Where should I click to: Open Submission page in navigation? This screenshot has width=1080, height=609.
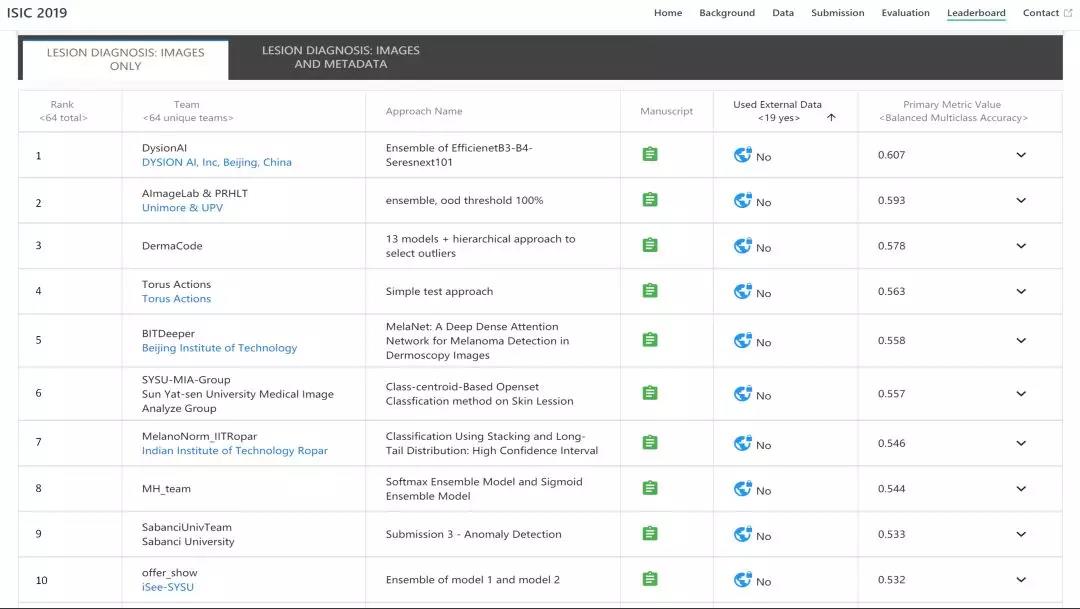pyautogui.click(x=838, y=13)
